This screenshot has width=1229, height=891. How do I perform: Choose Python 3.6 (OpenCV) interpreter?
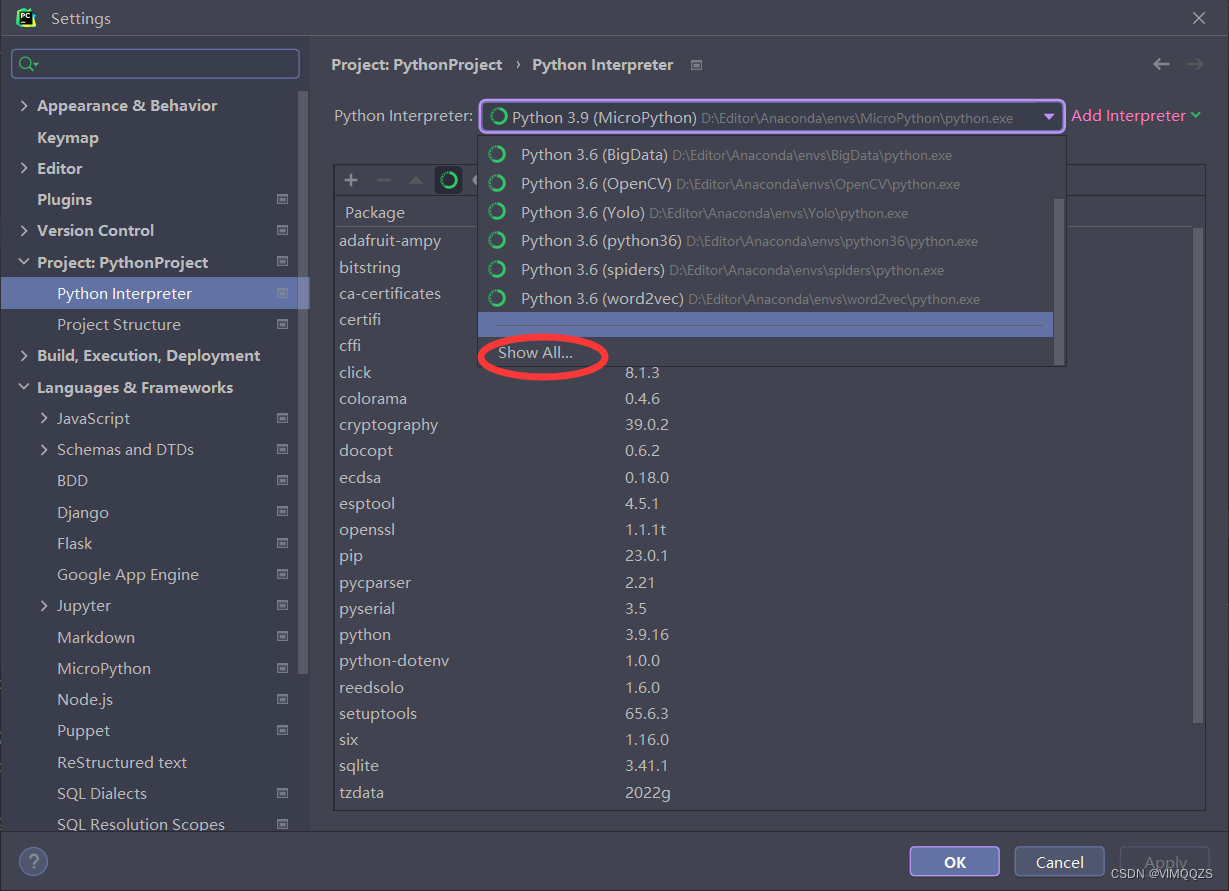tap(766, 184)
